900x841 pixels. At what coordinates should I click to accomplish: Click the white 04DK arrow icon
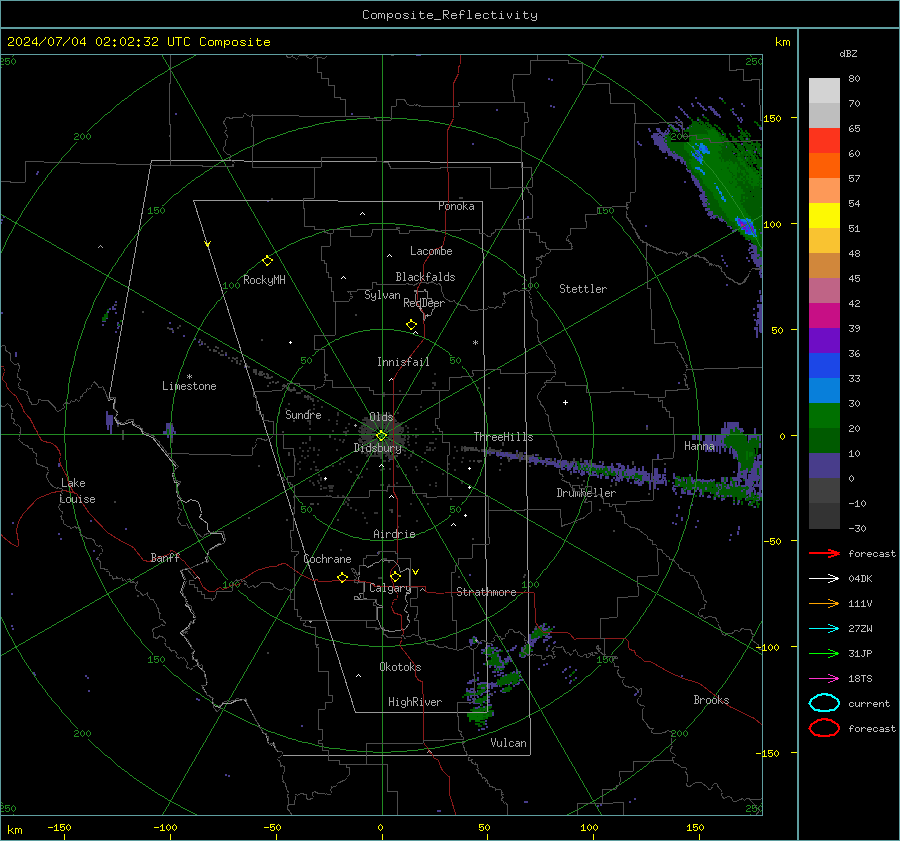824,579
